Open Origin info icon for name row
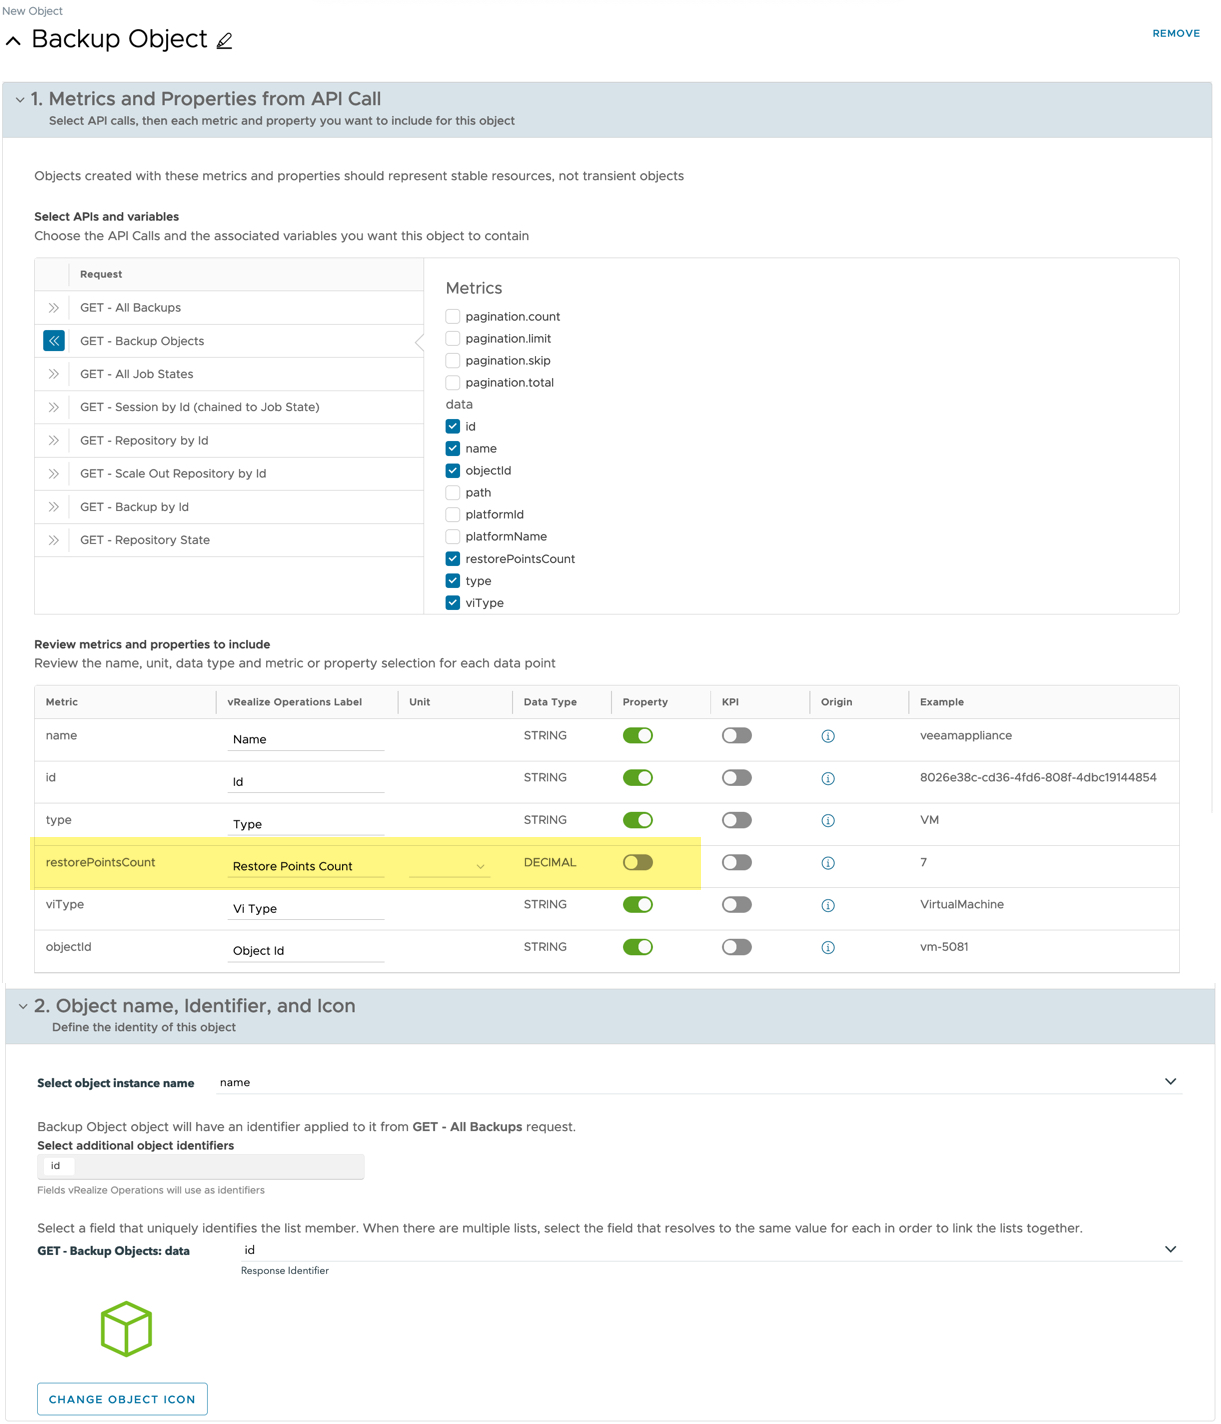The width and height of the screenshot is (1221, 1424). (x=828, y=736)
